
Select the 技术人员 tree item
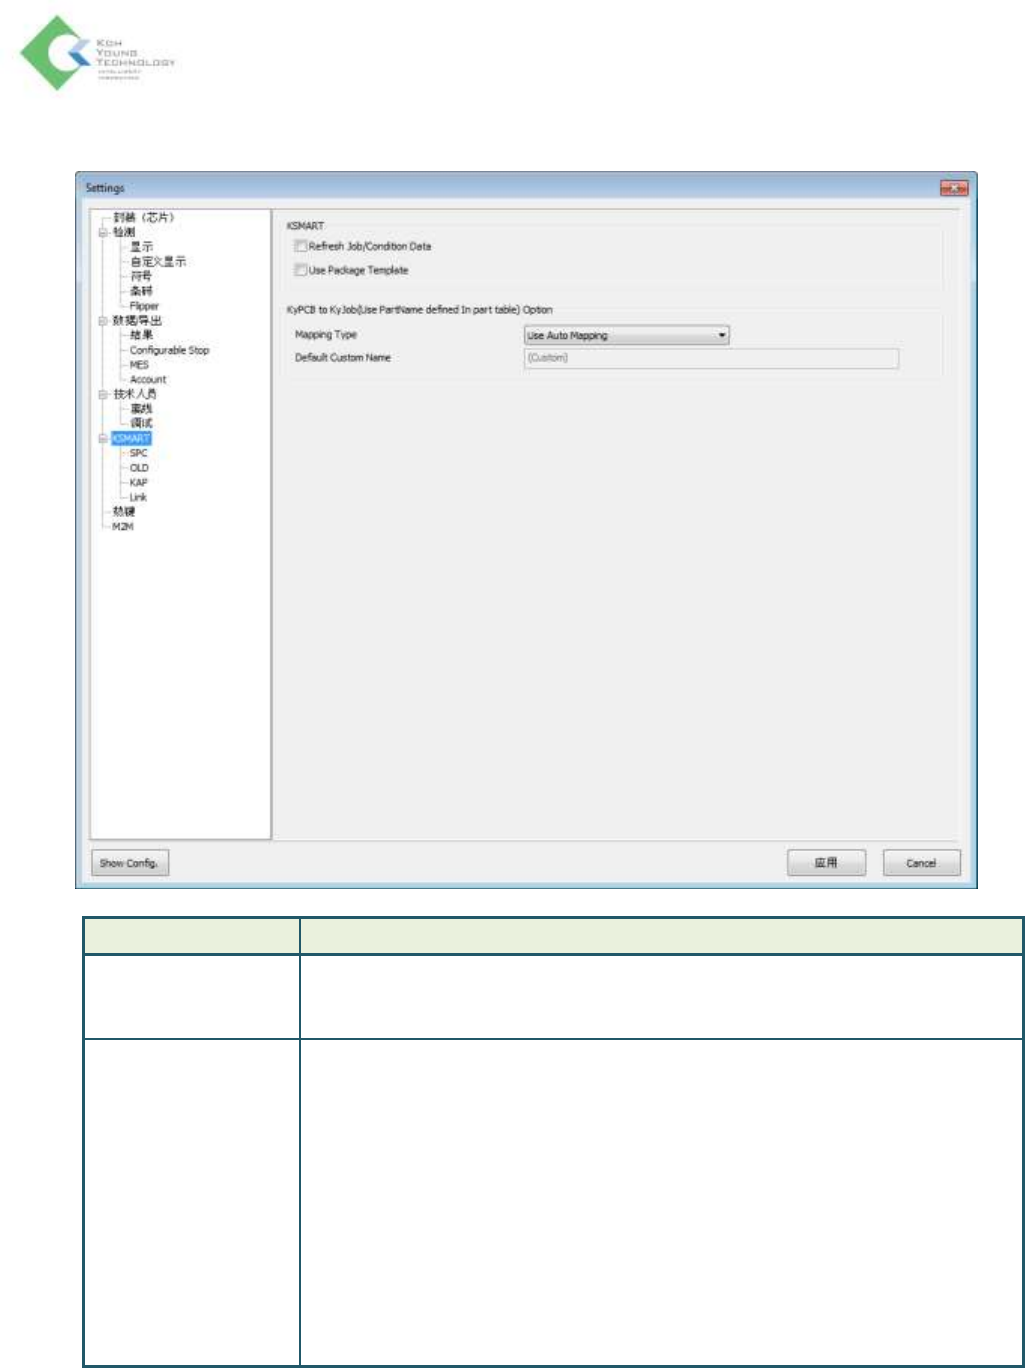pyautogui.click(x=135, y=394)
